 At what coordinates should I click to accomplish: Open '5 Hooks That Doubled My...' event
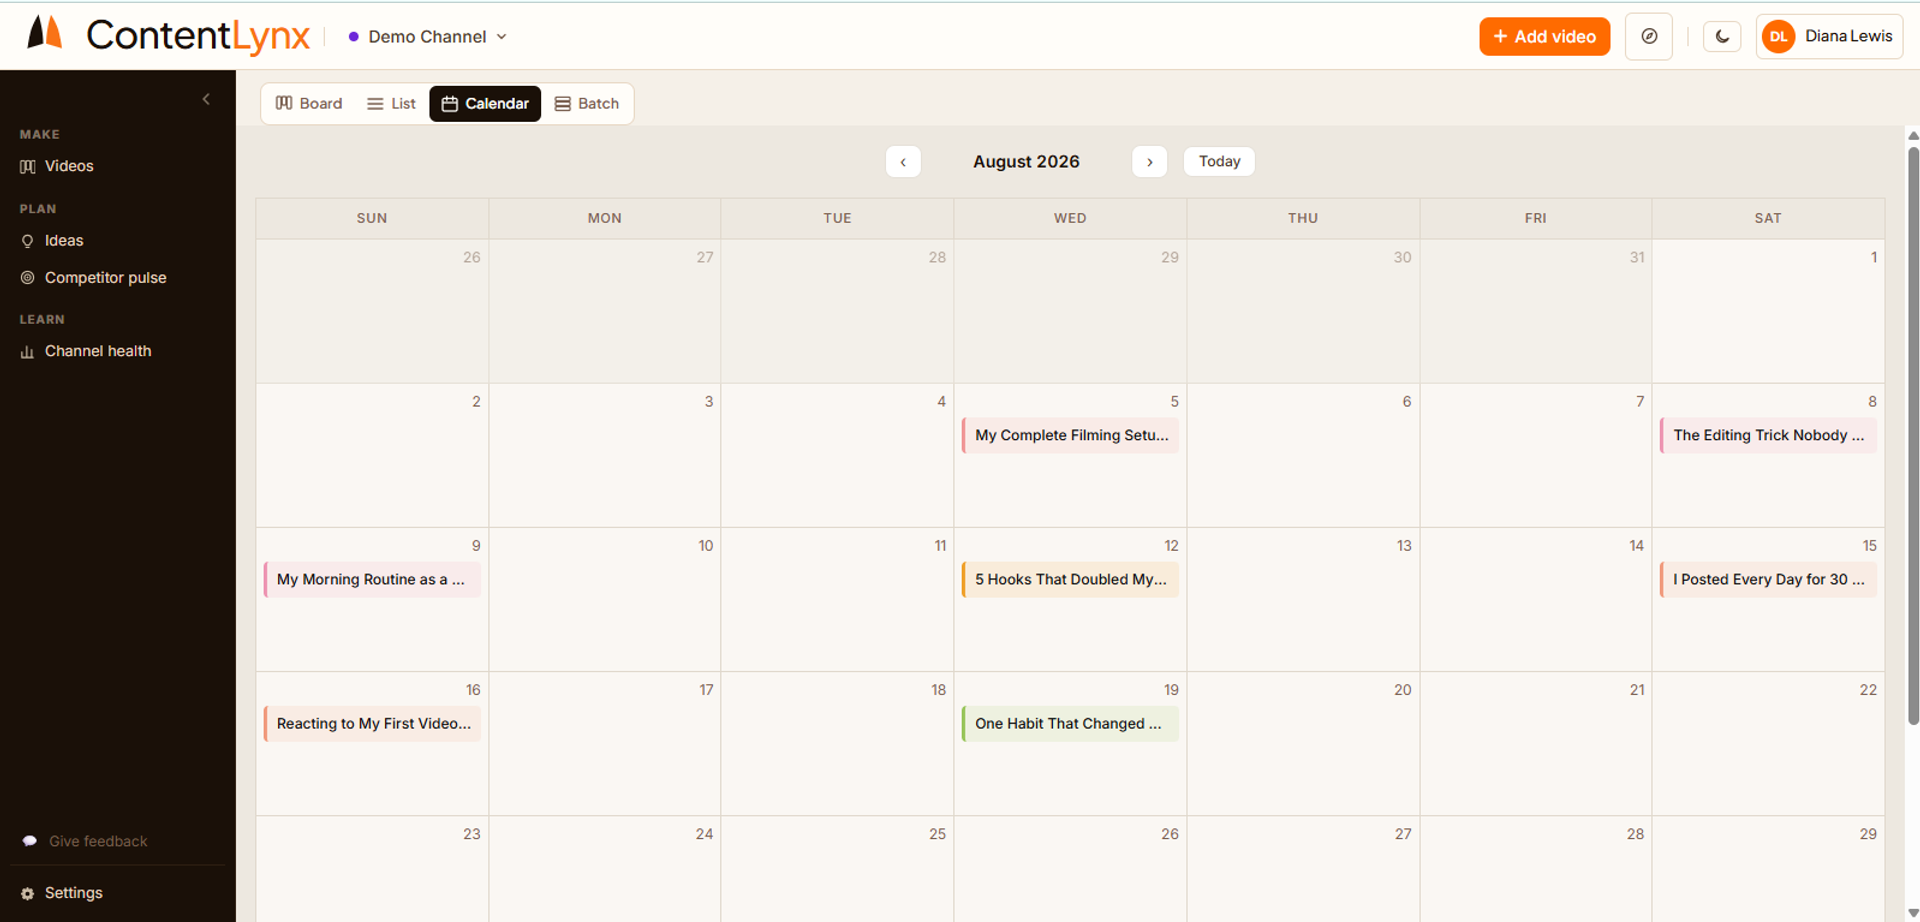(1070, 580)
